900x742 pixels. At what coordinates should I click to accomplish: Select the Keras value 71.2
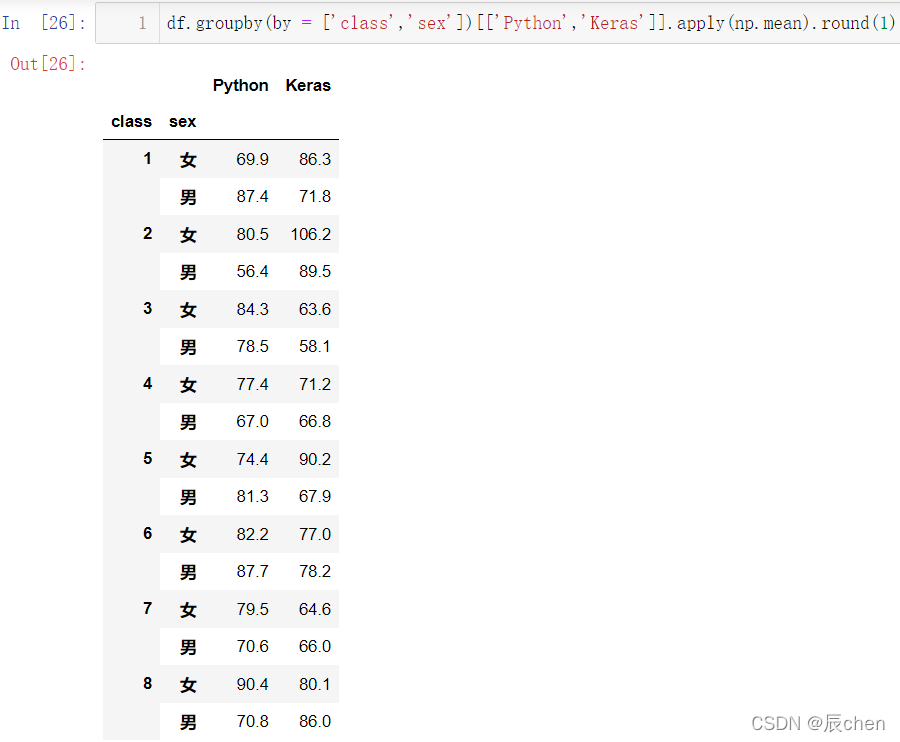pos(315,384)
